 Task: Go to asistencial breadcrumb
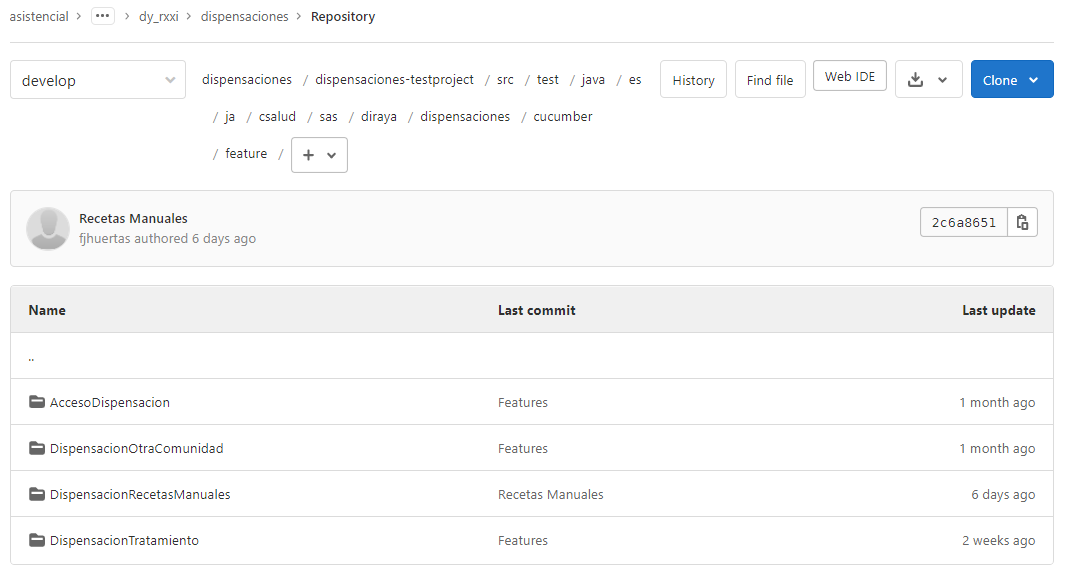(x=39, y=16)
